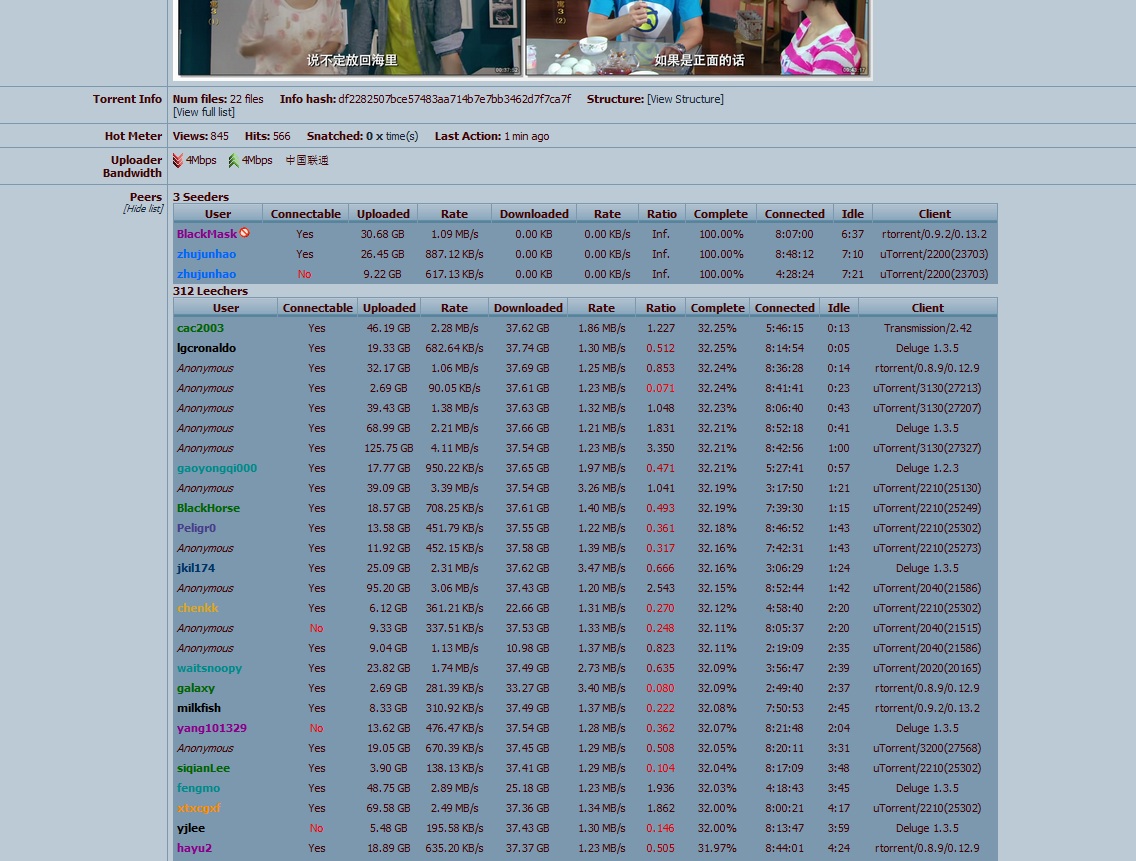
Task: Open the lgcronaldo user profile
Action: pos(206,348)
